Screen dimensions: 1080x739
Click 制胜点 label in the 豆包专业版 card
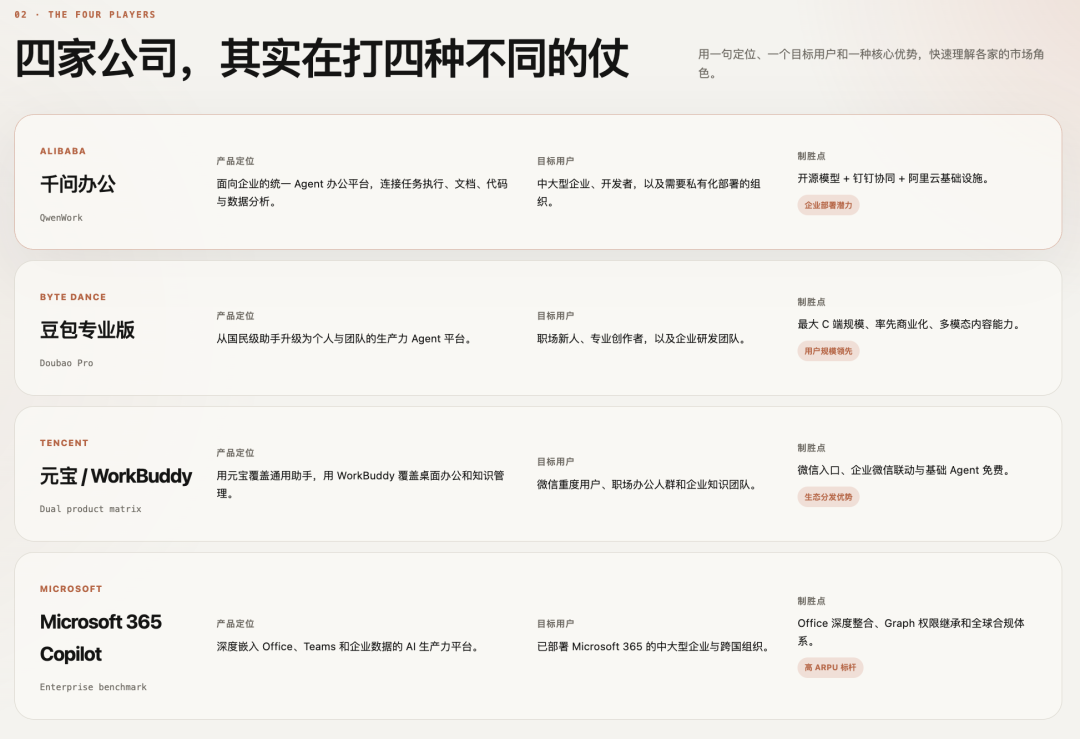[x=811, y=302]
